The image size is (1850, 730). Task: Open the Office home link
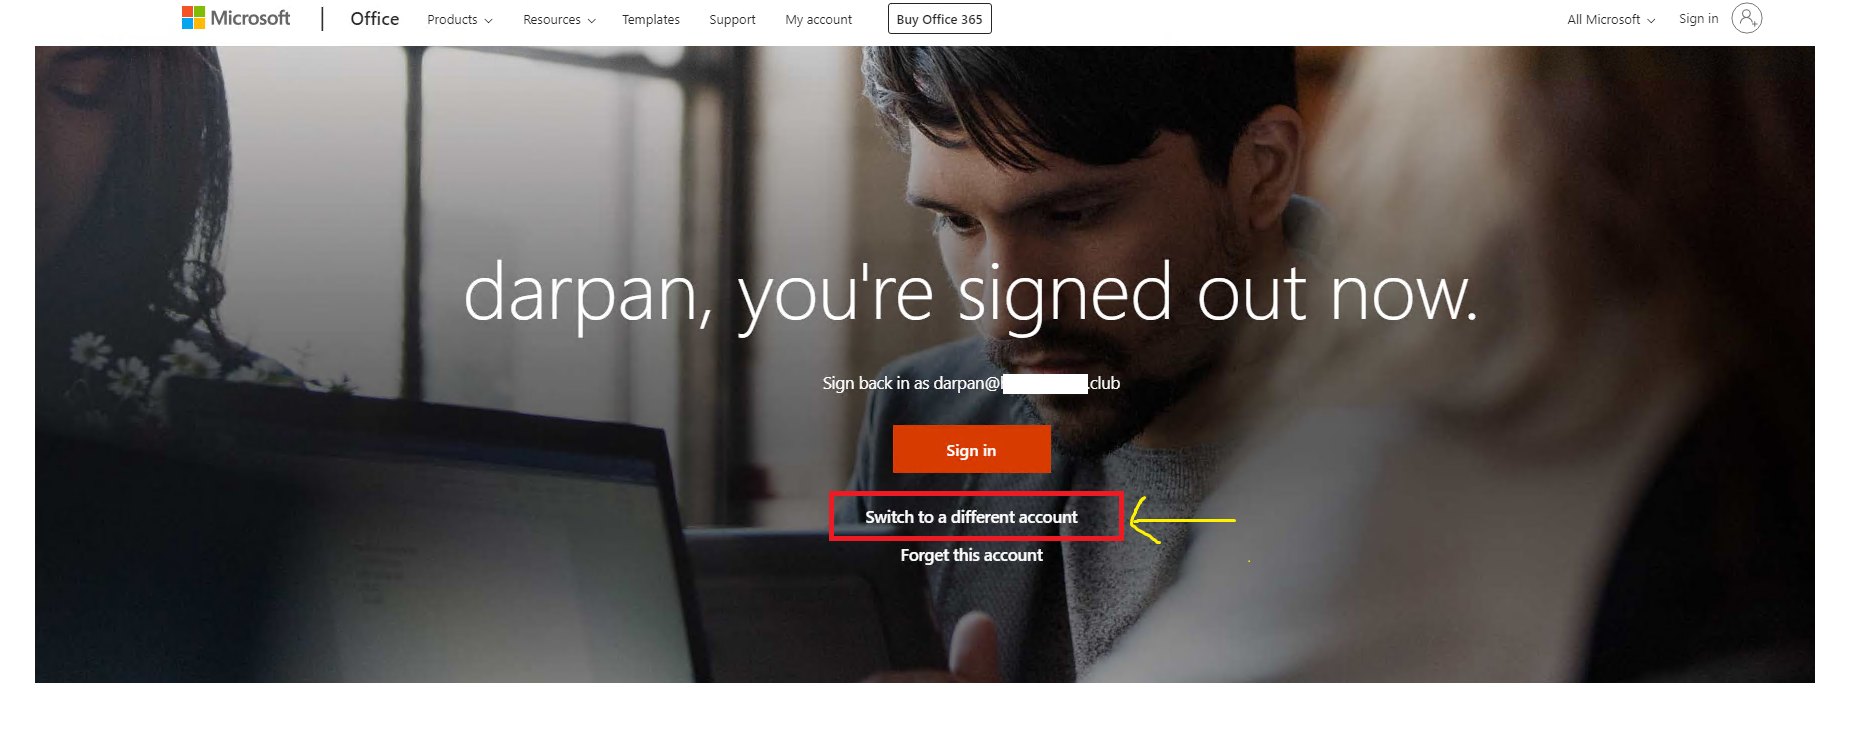coord(374,18)
